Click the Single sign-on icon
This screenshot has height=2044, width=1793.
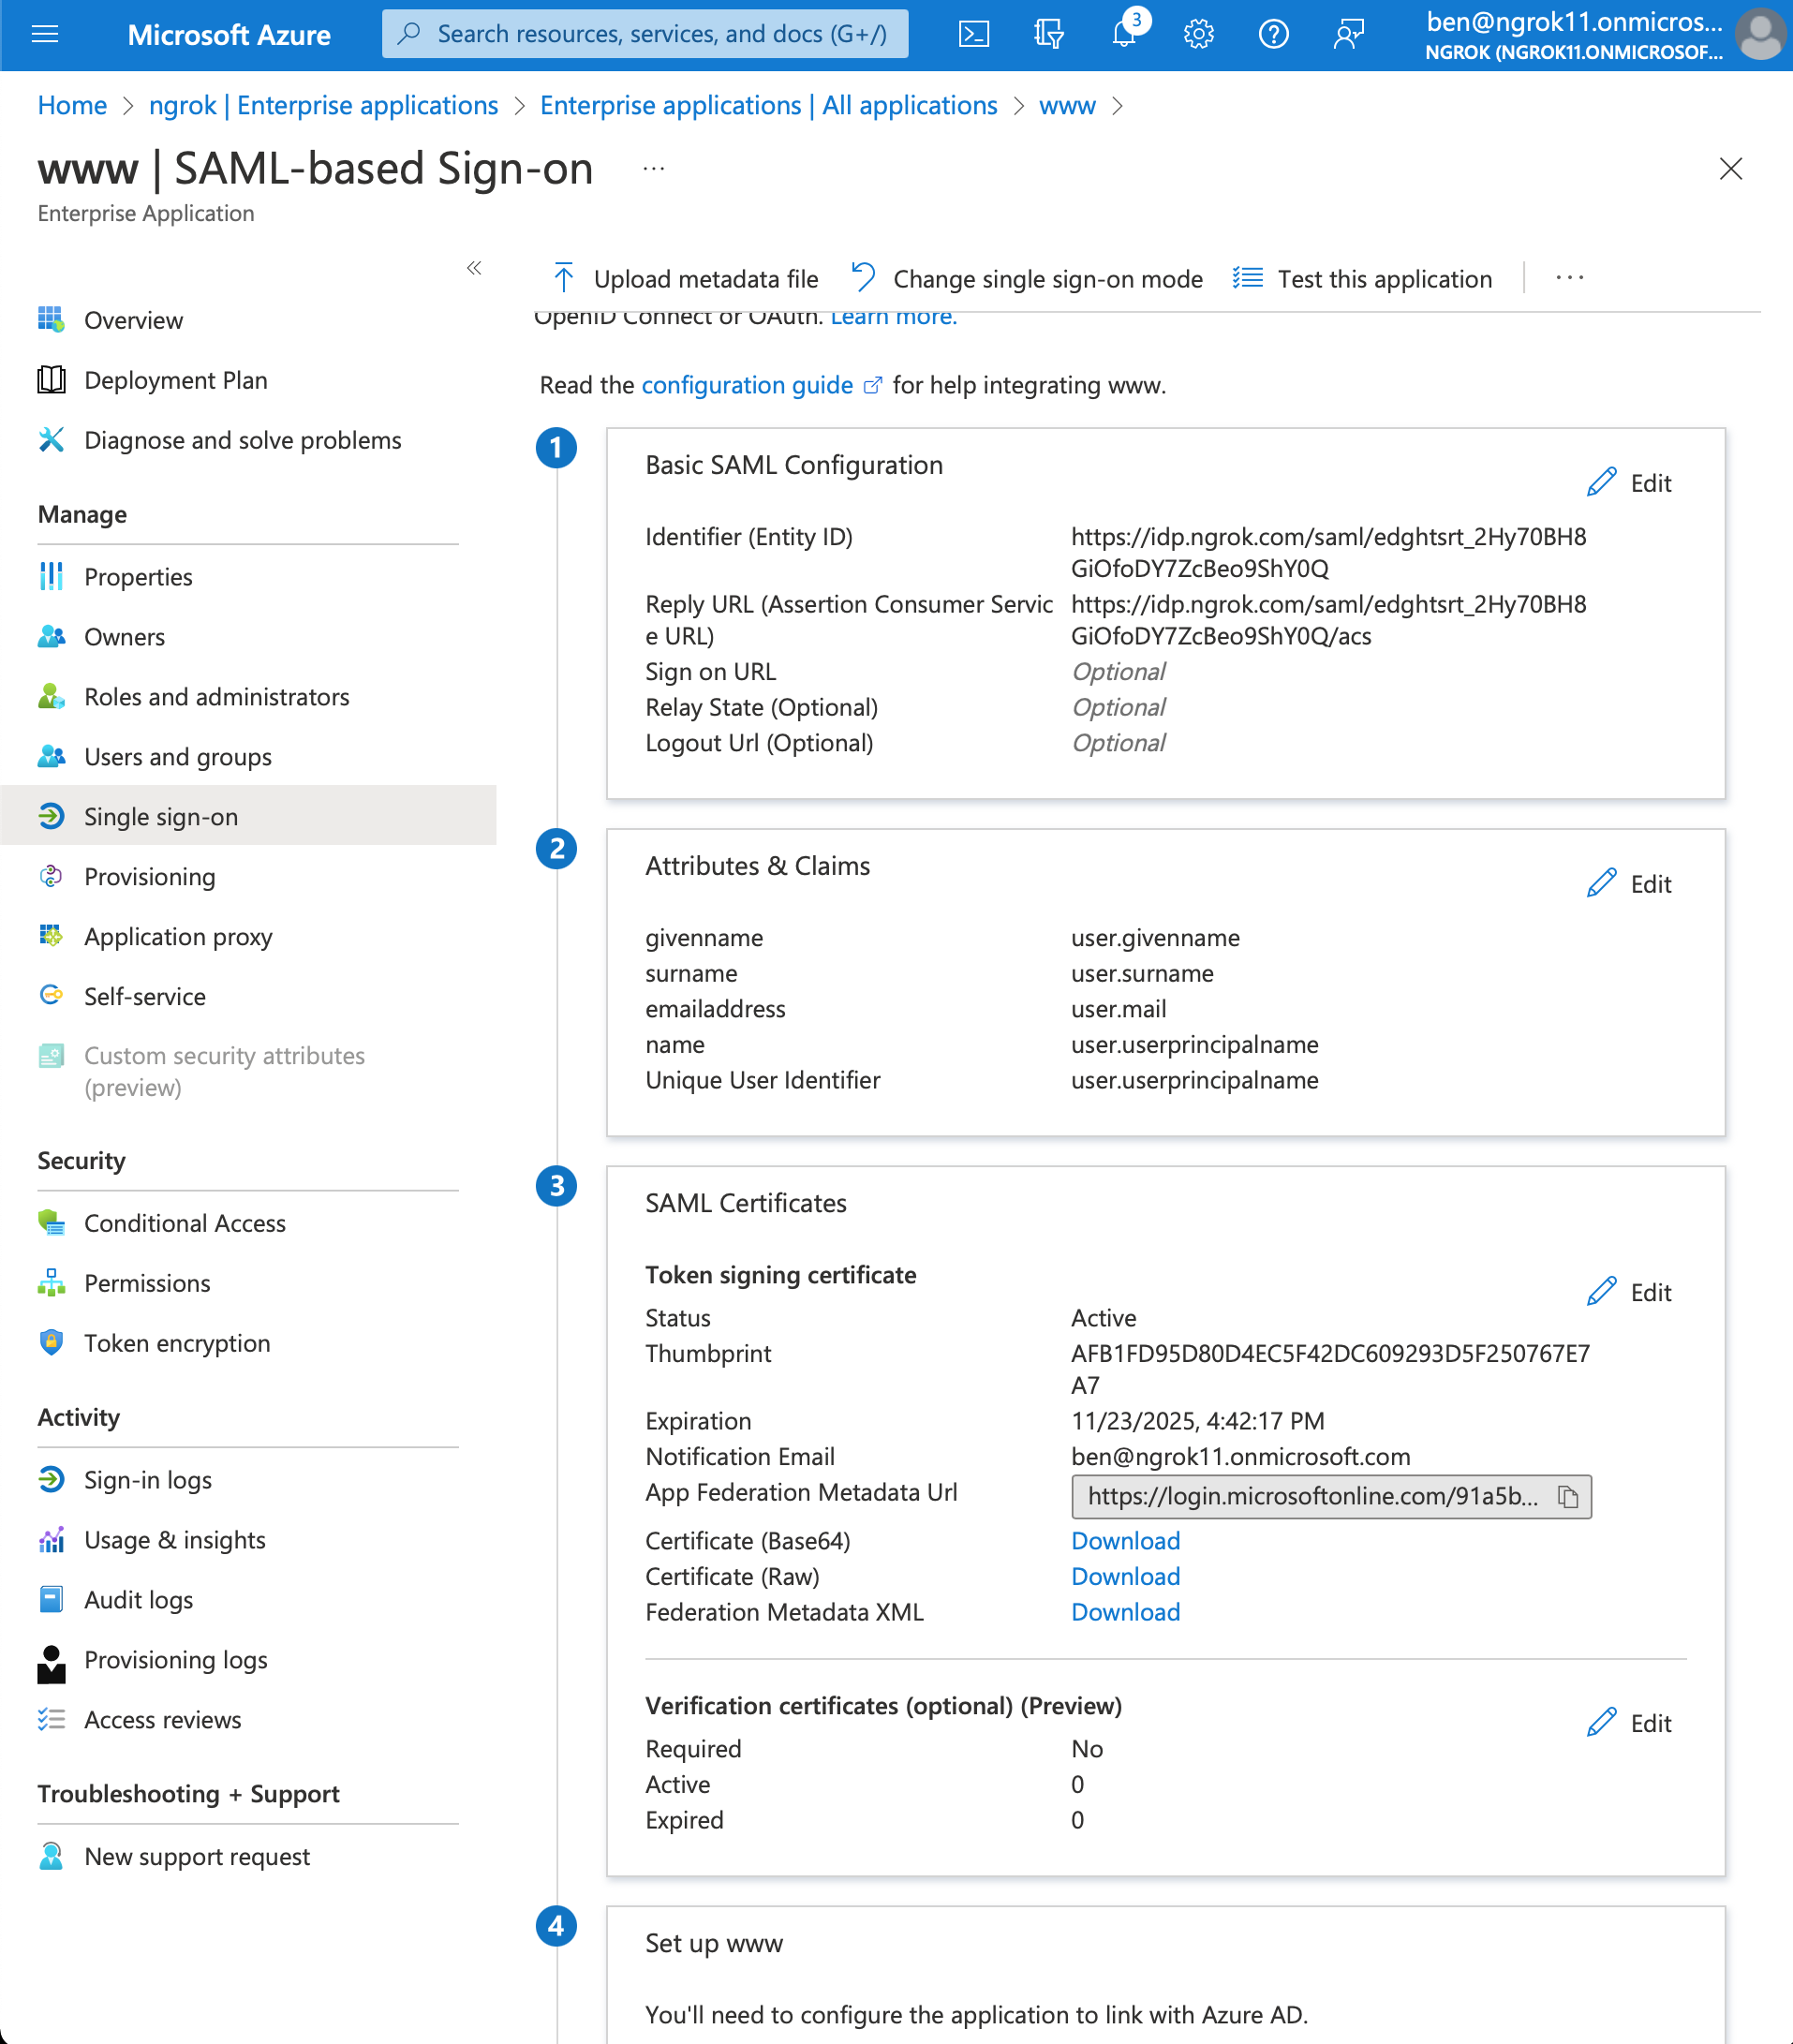coord(51,817)
